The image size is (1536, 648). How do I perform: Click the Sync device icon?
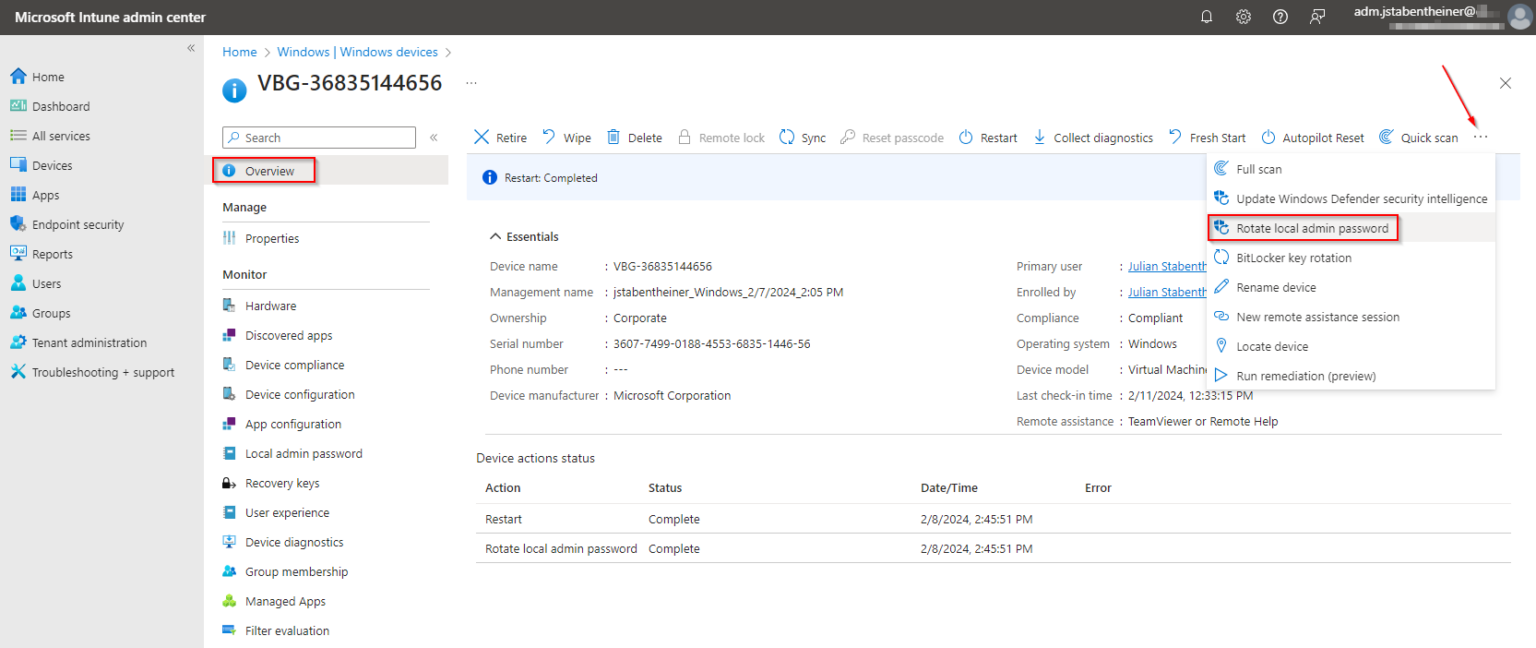pos(787,137)
